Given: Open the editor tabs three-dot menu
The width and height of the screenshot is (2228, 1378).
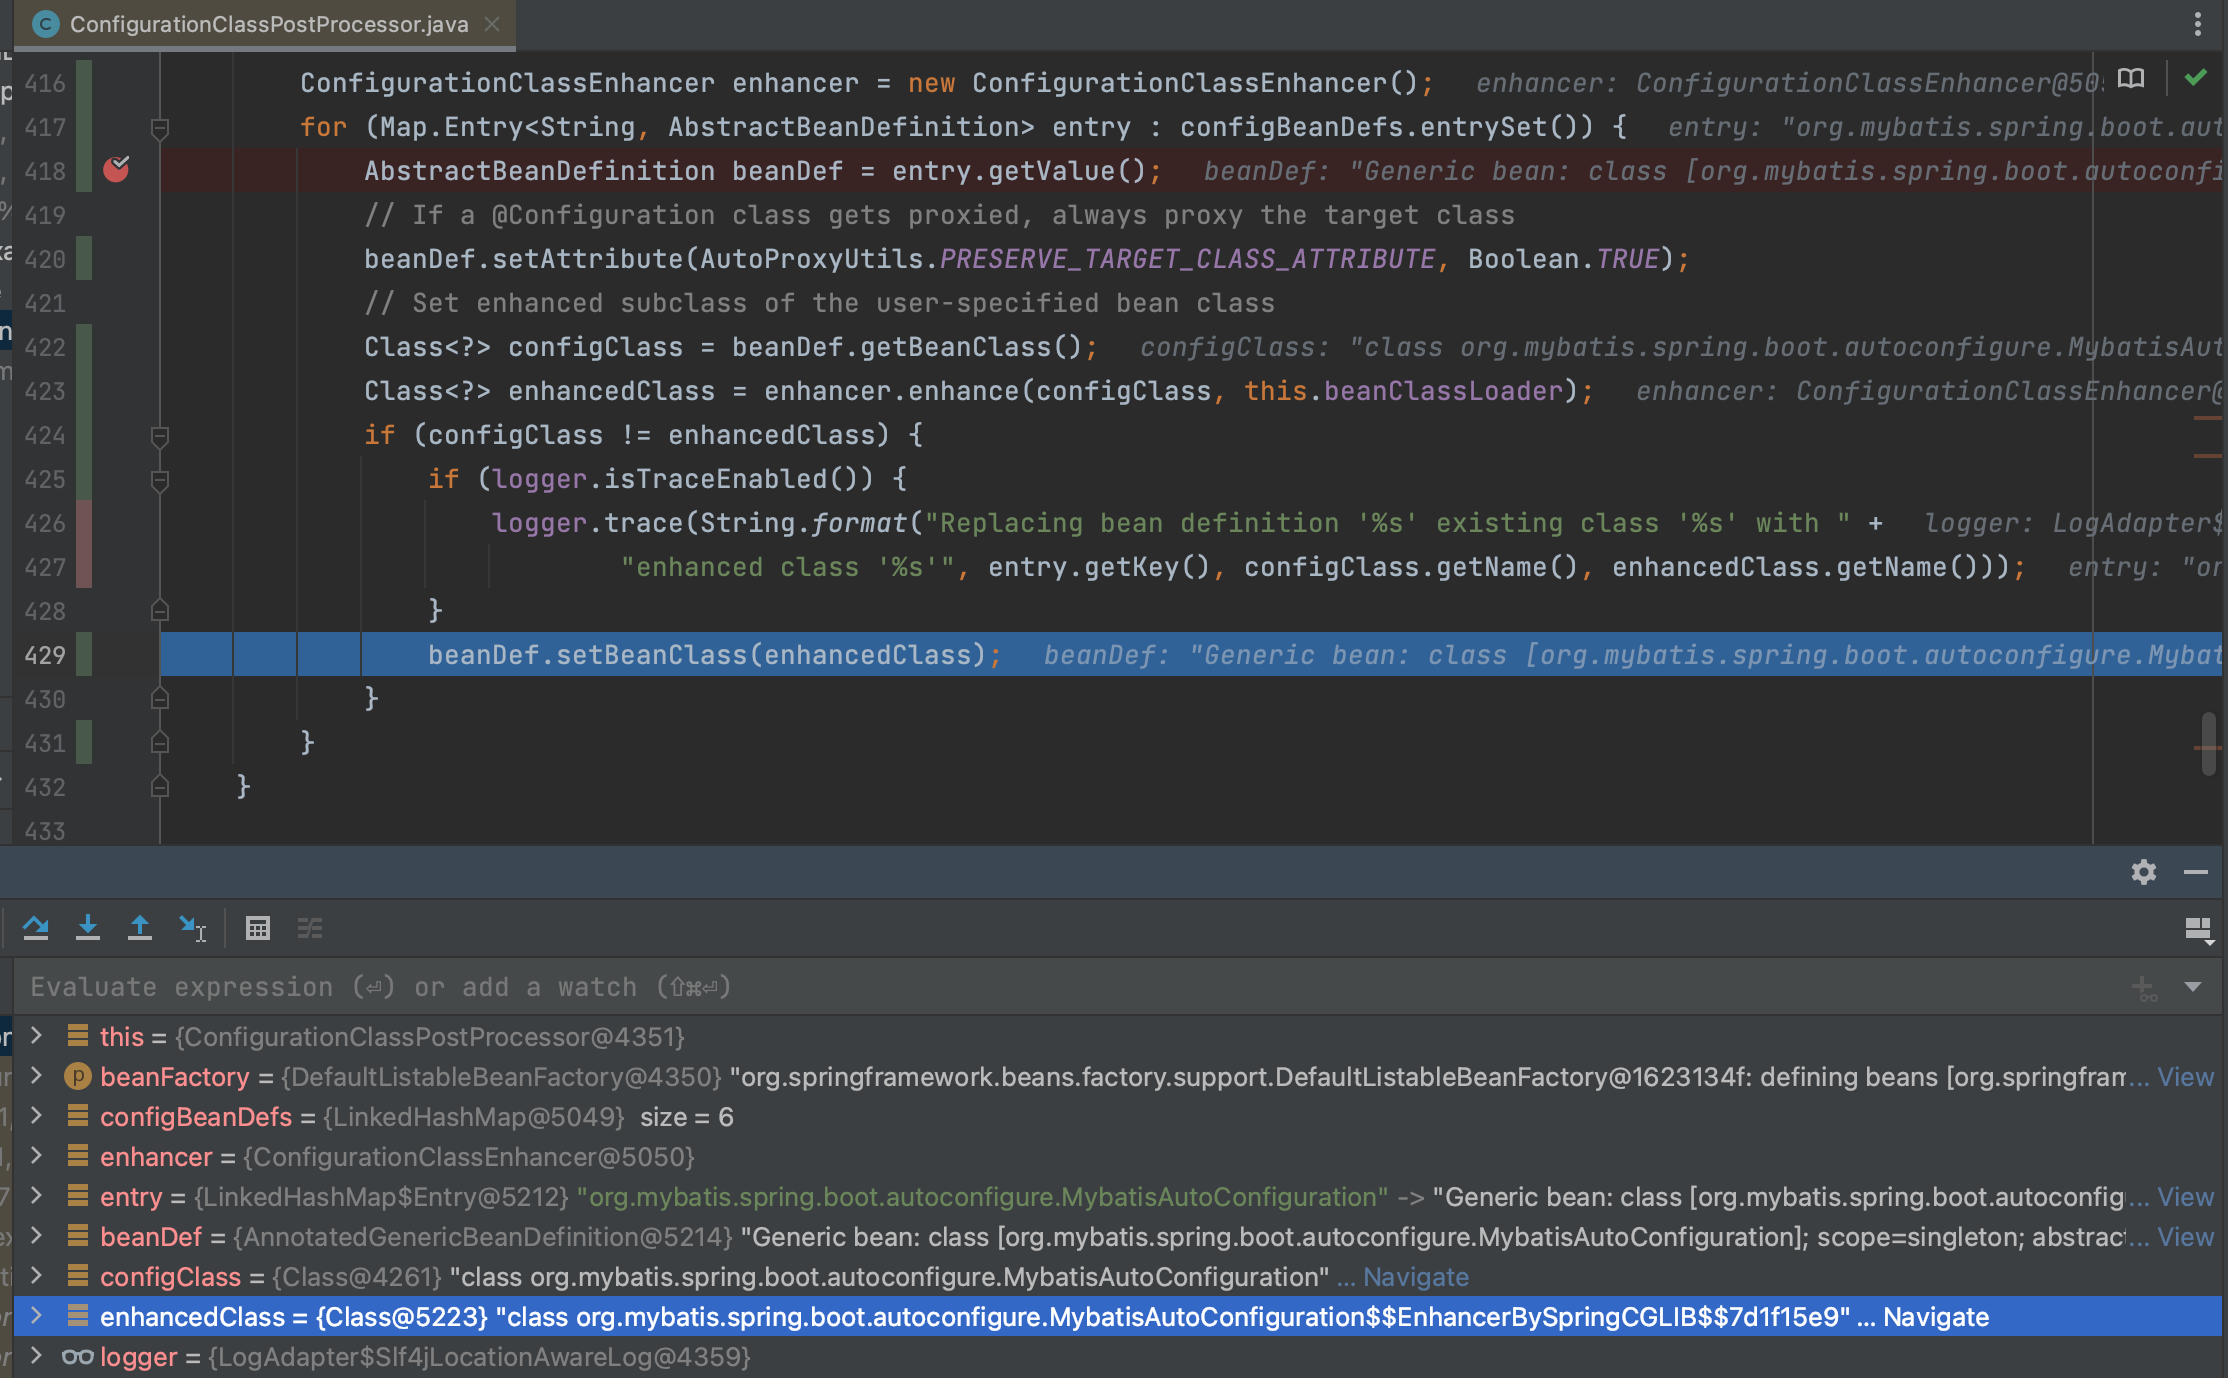Looking at the screenshot, I should pyautogui.click(x=2197, y=24).
